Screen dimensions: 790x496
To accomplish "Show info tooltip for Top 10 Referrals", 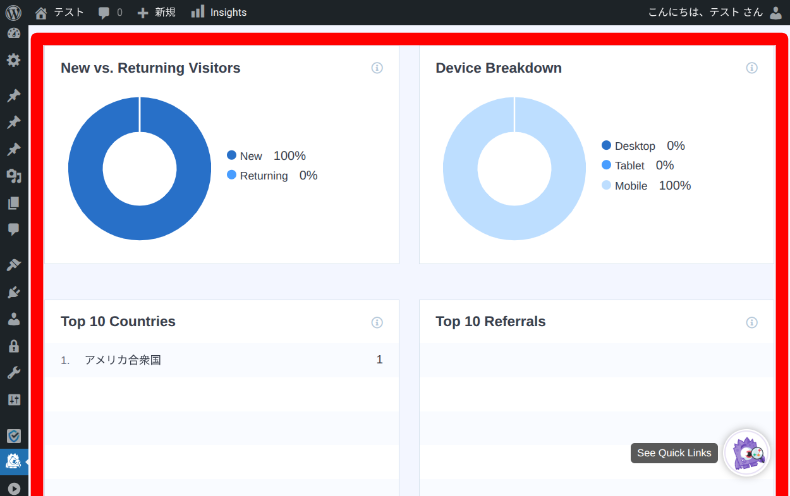I will 752,322.
